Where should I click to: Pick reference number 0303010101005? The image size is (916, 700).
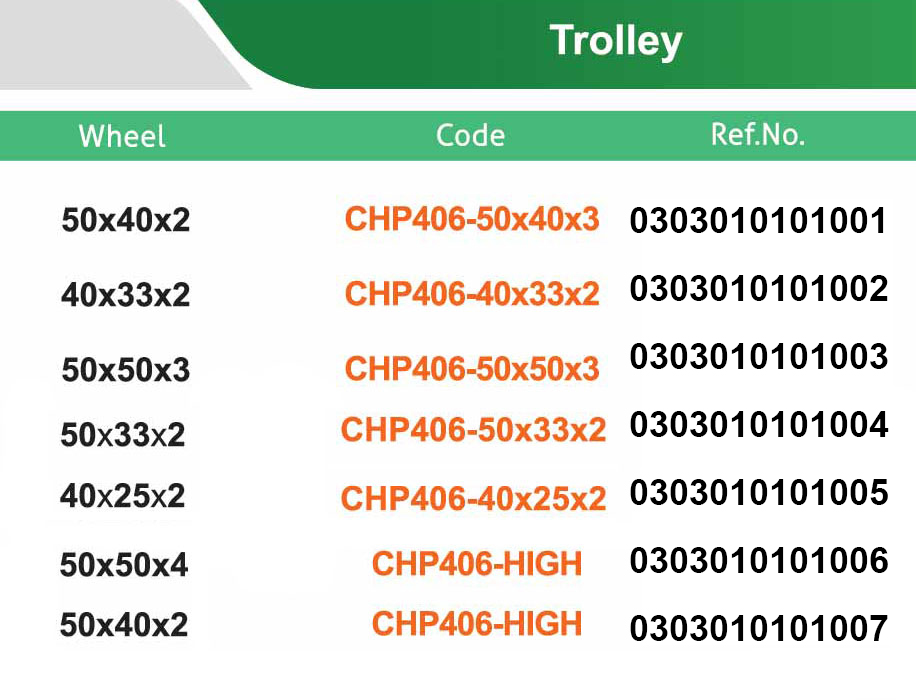[758, 493]
